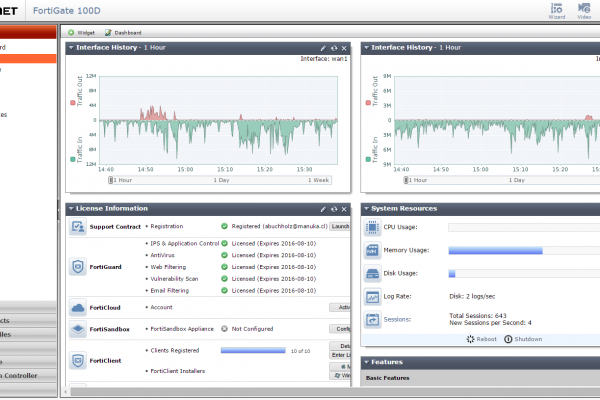The height and width of the screenshot is (400, 600).
Task: Click the FortiGate 100D title
Action: [67, 11]
